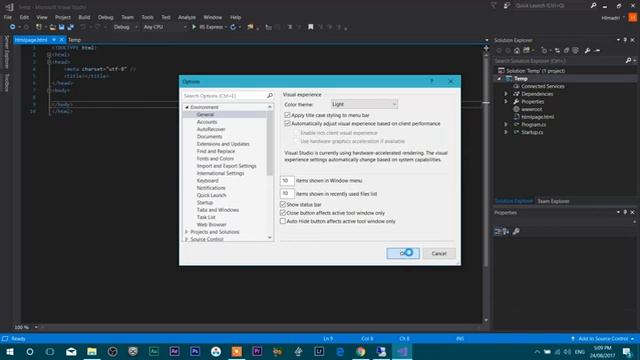Click the Search Solution Explorer input field
Viewport: 640px width, 360px height.
pos(559,61)
